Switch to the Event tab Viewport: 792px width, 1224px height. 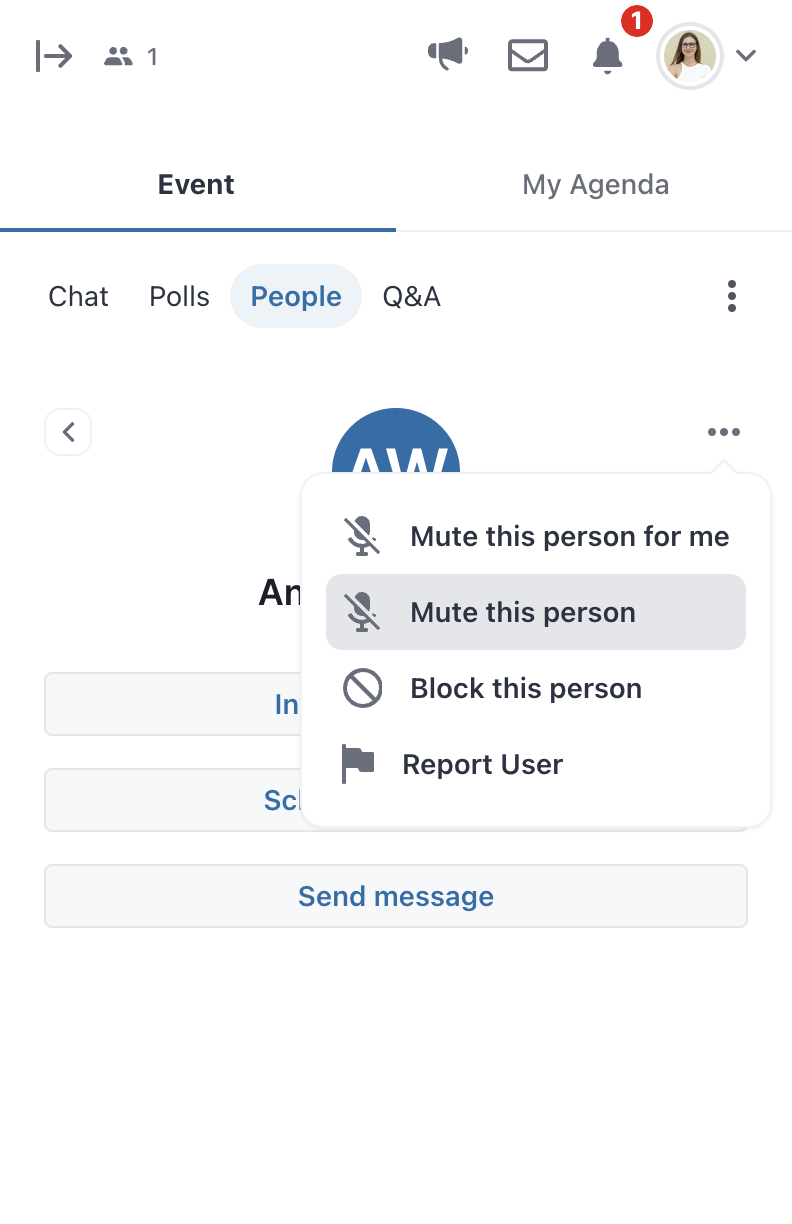point(197,185)
